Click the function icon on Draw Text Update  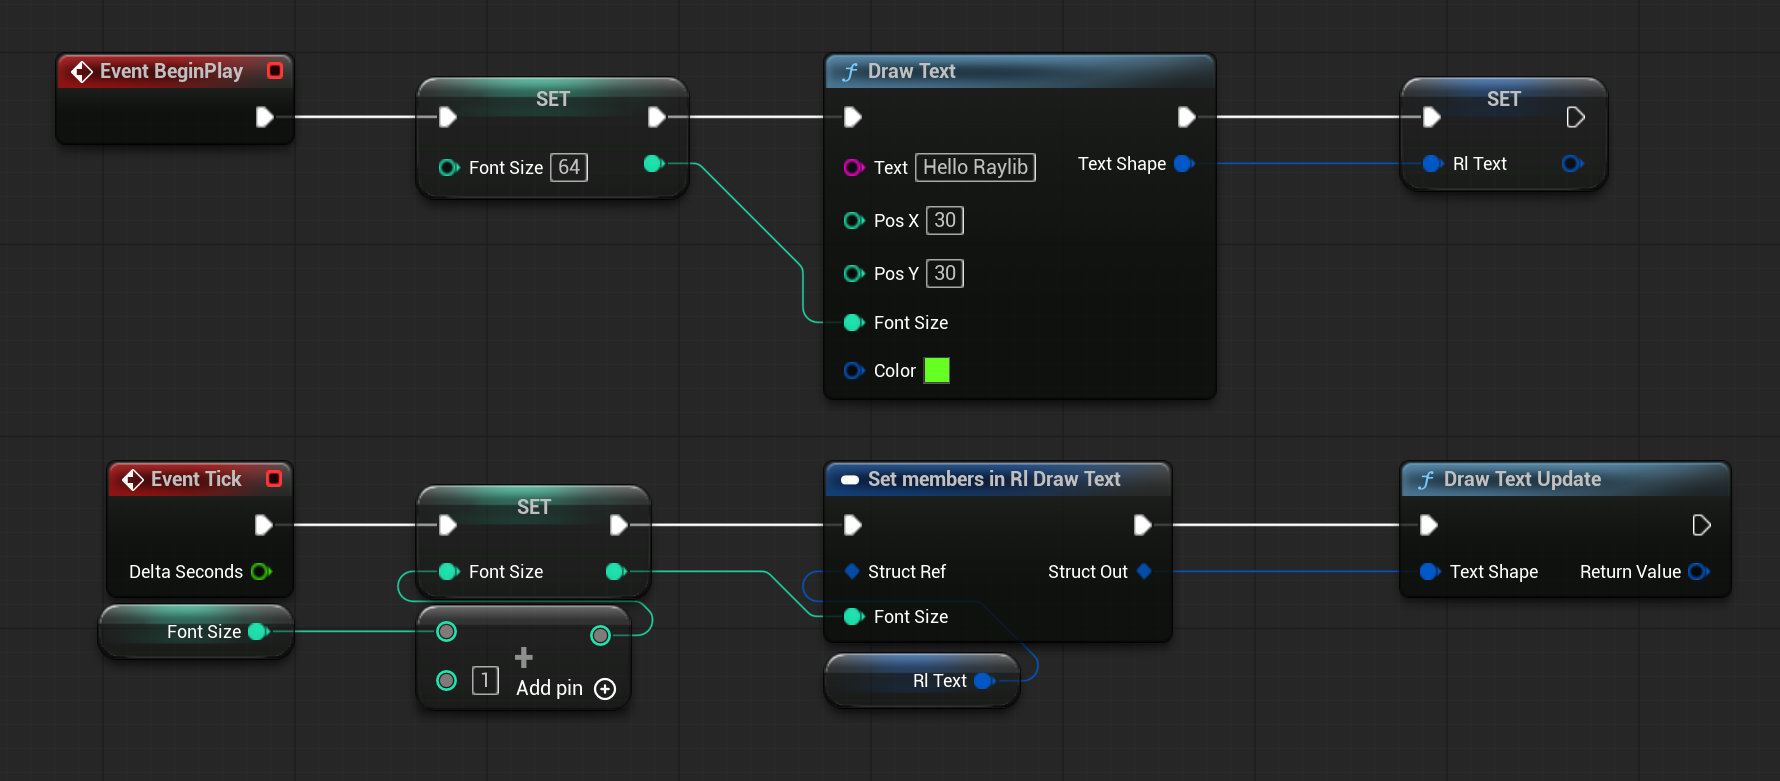coord(1426,480)
